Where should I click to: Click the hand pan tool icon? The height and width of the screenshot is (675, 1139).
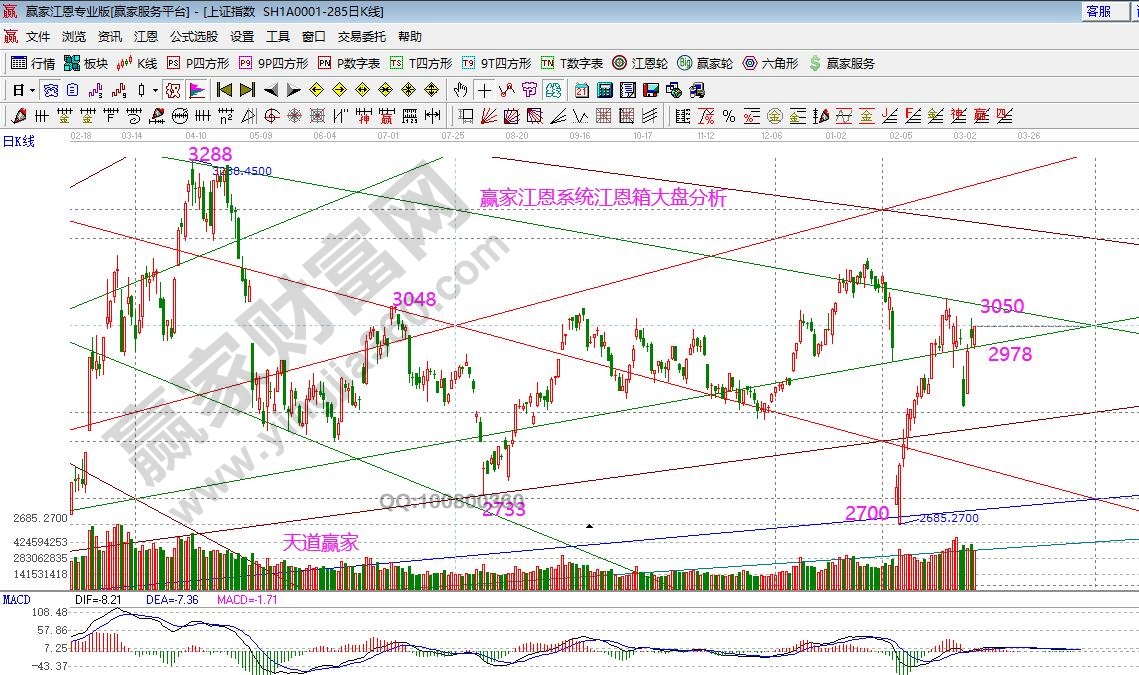(460, 90)
